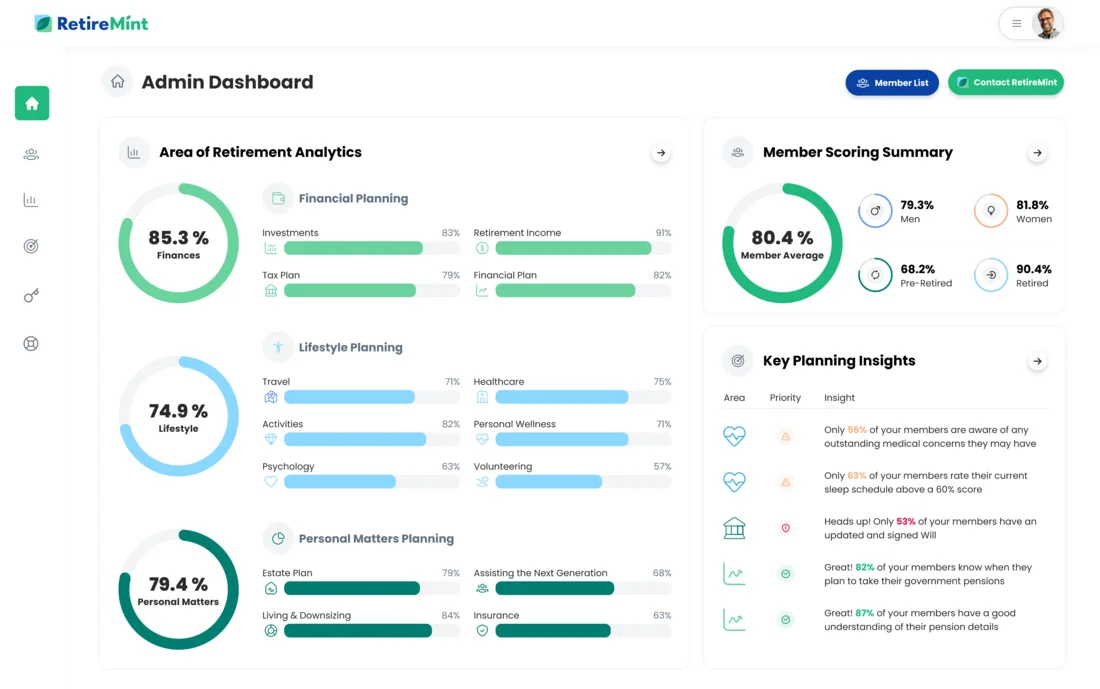This screenshot has height=689, width=1100.
Task: Click the key sidebar icon
Action: point(31,295)
